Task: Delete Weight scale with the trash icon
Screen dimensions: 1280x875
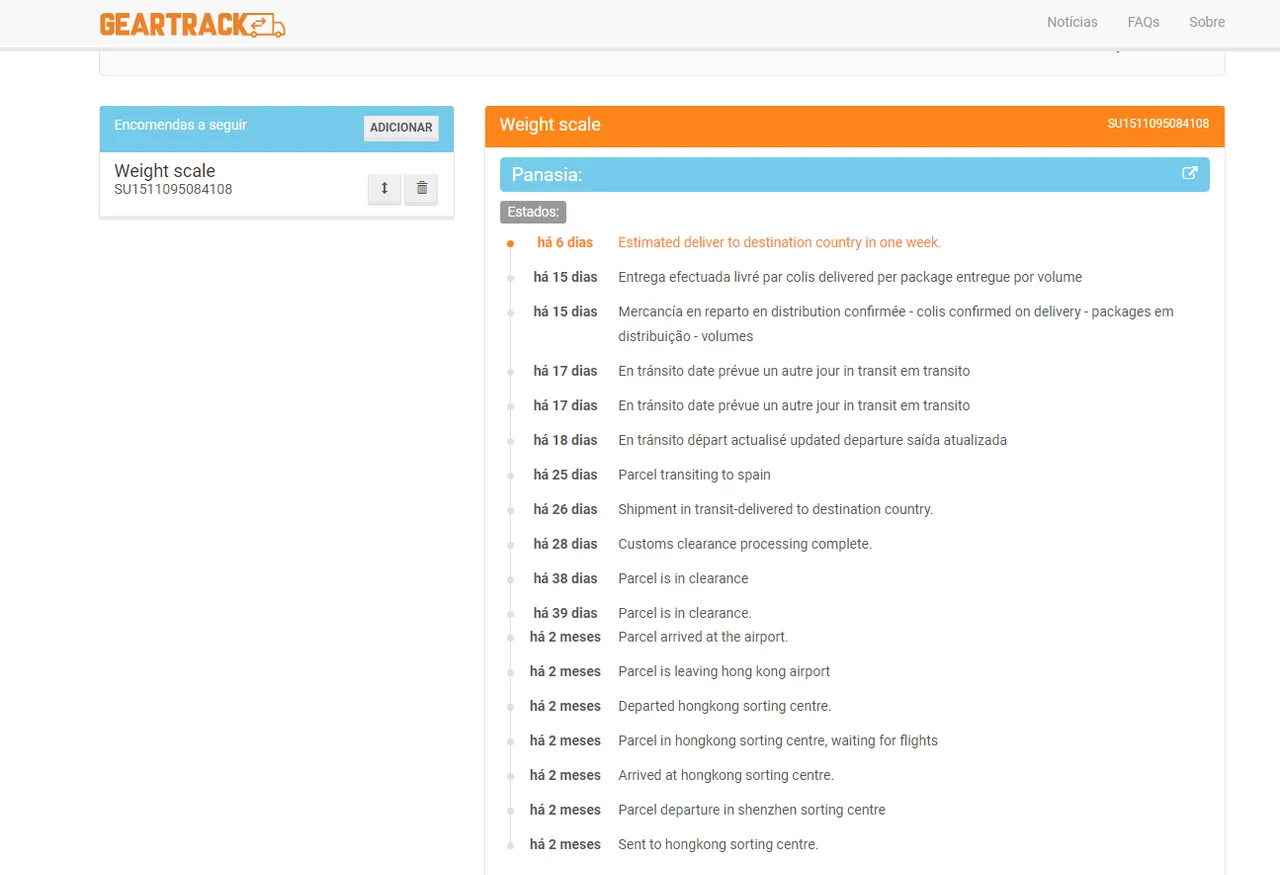Action: click(421, 188)
